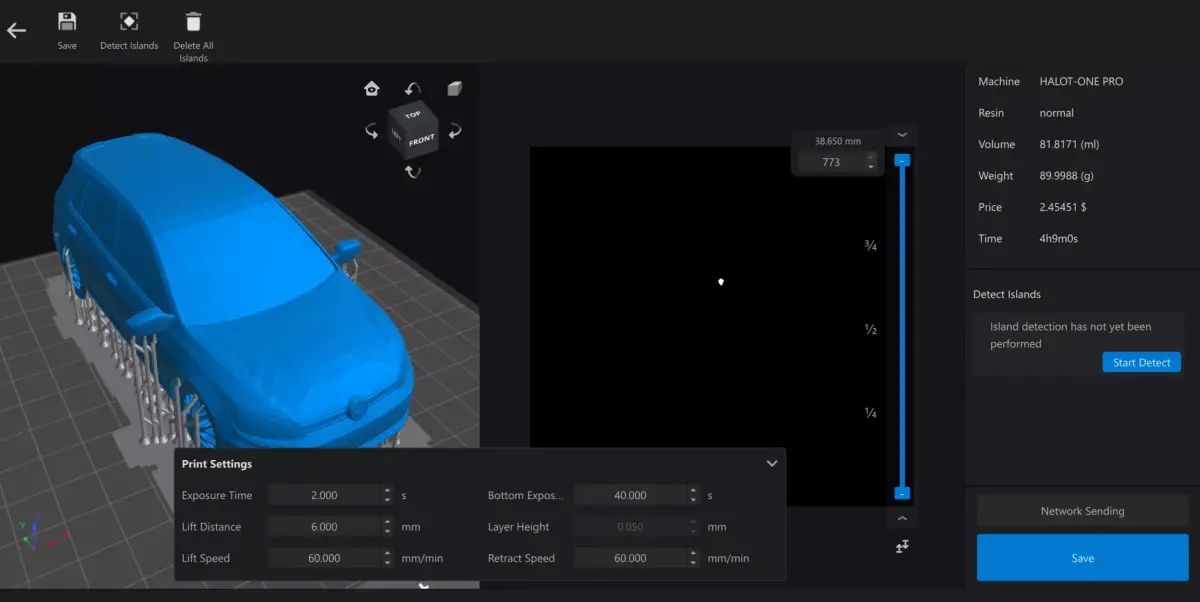The height and width of the screenshot is (602, 1200).
Task: Click the Network Sending button
Action: (x=1082, y=511)
